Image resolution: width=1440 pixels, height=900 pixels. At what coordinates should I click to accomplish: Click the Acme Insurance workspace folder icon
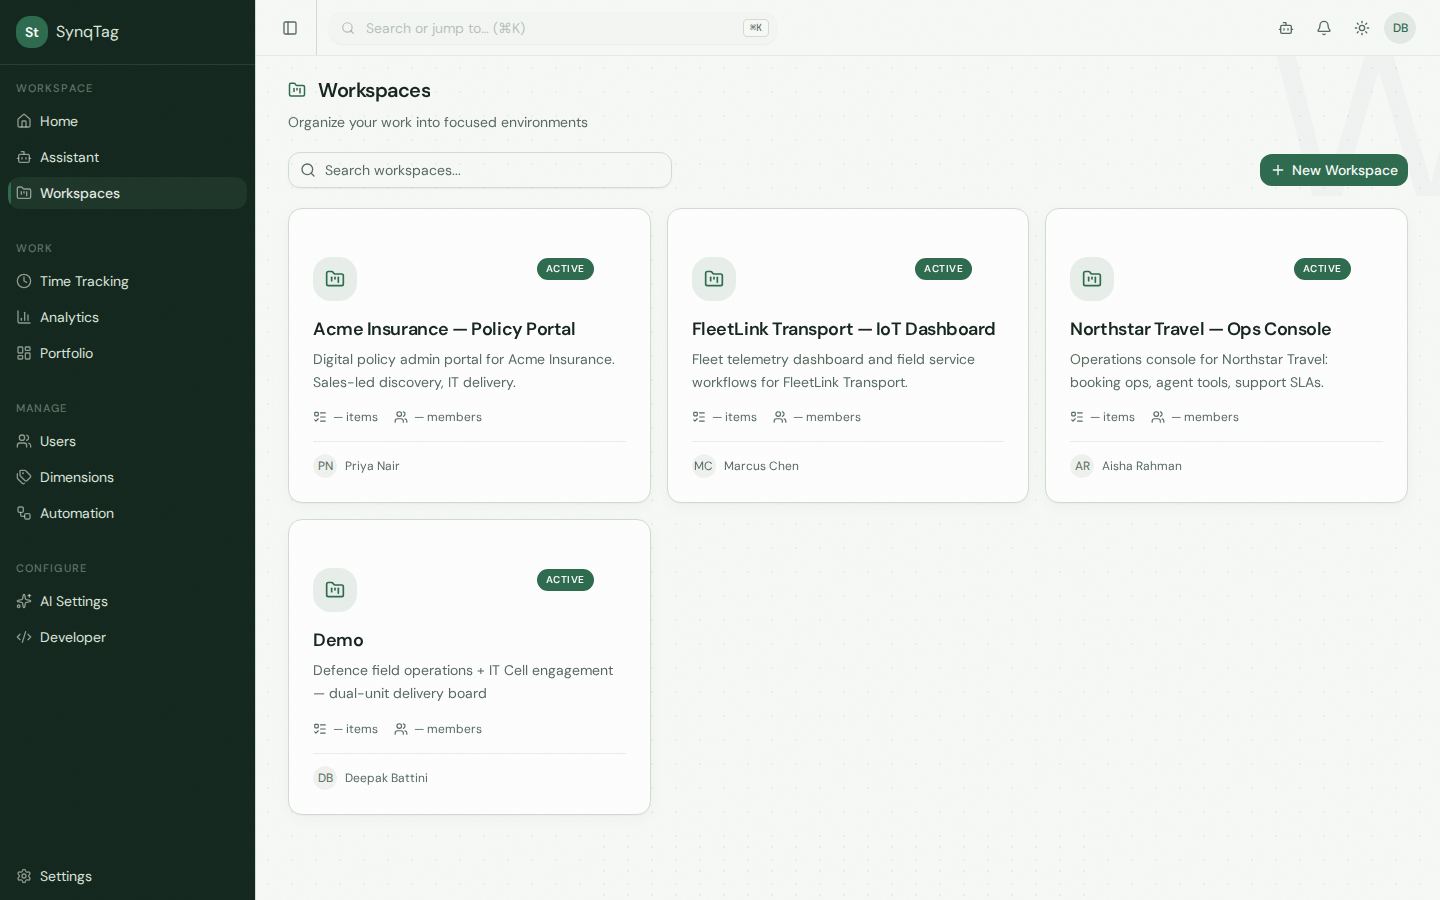point(335,279)
